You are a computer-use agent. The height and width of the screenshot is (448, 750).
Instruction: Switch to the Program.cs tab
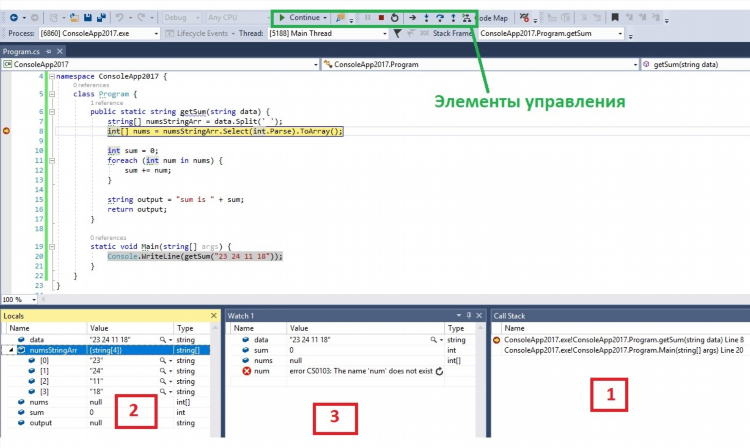coord(21,51)
